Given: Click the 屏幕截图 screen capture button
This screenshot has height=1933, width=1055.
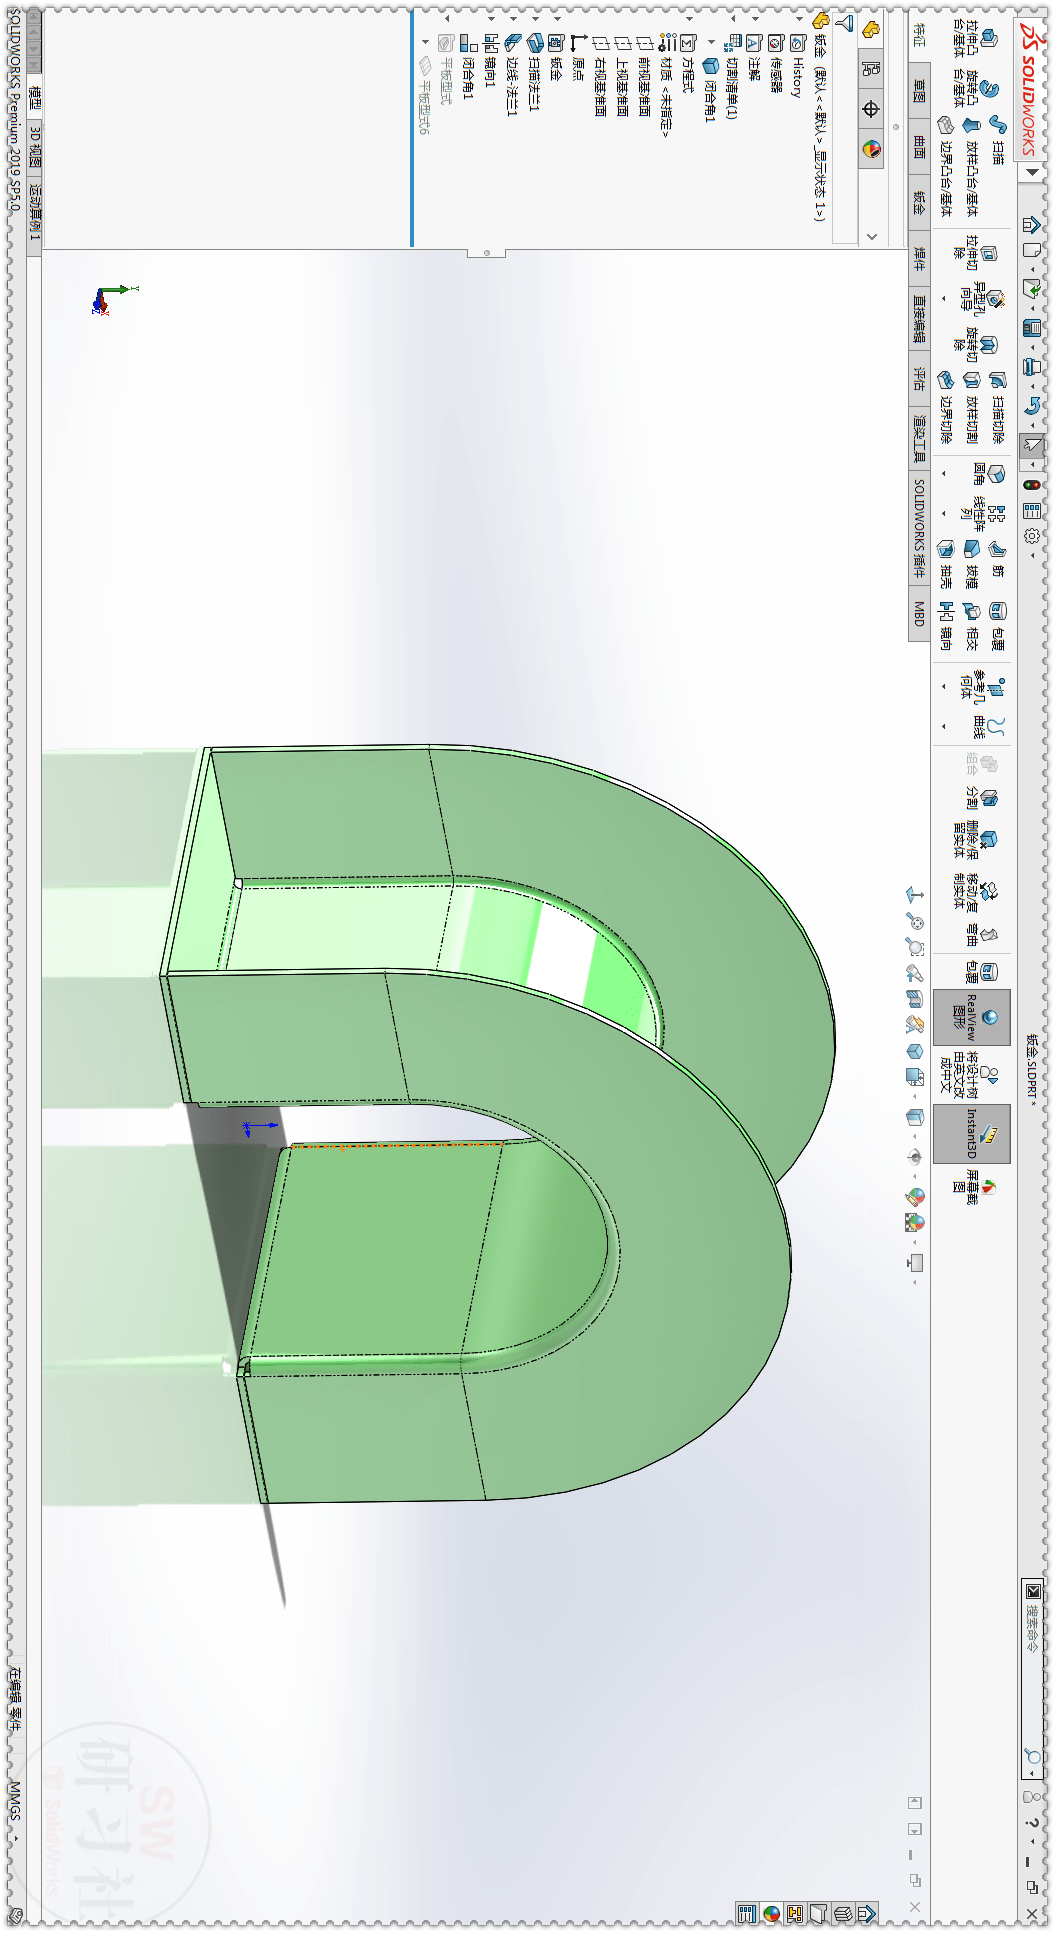Looking at the screenshot, I should [x=973, y=1188].
